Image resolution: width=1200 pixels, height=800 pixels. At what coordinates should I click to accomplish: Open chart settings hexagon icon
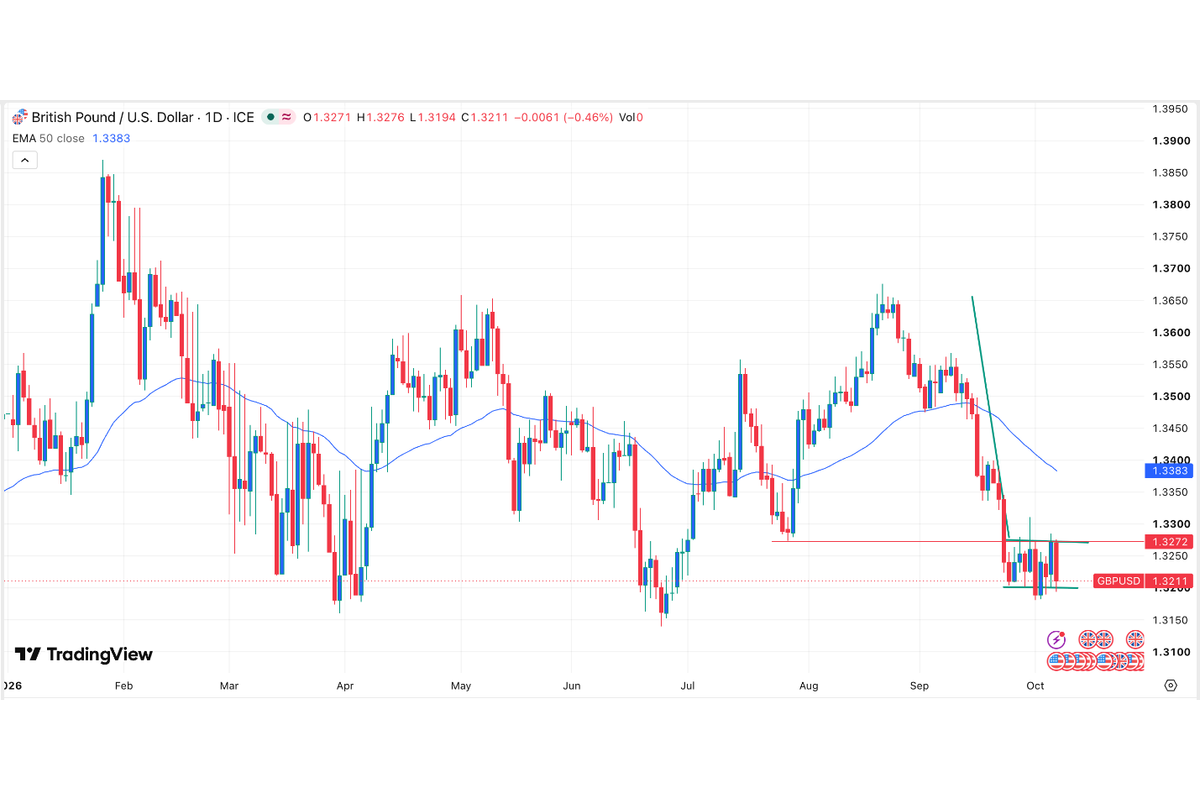point(1170,685)
